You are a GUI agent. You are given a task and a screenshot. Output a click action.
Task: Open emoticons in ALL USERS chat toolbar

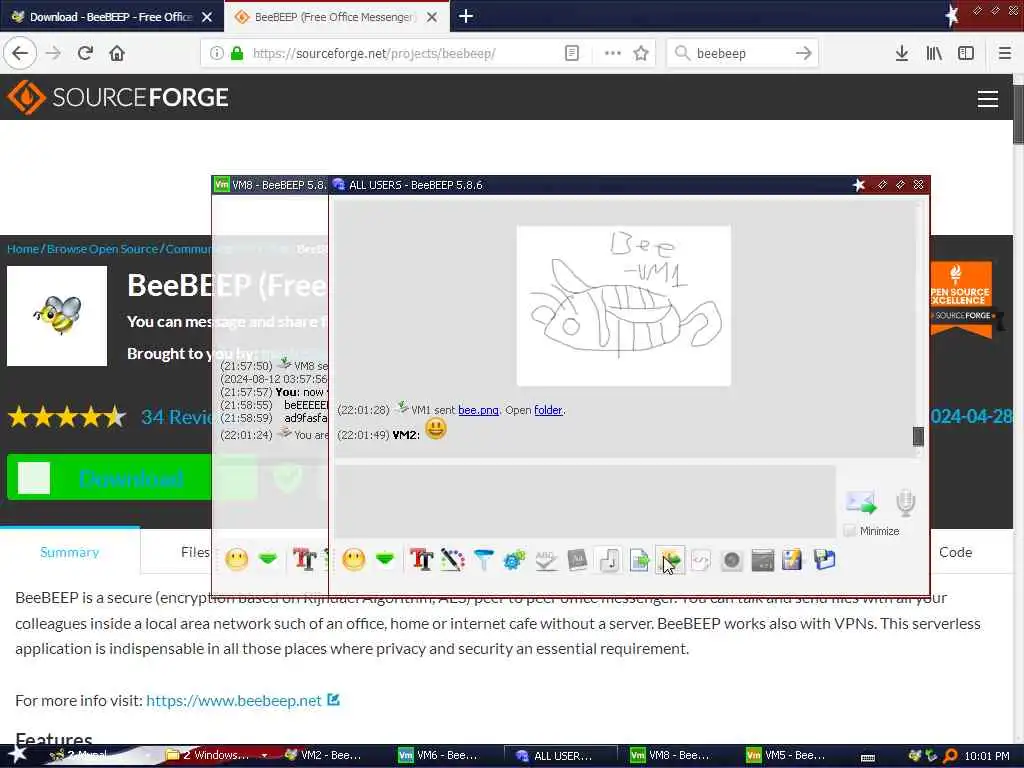point(353,560)
